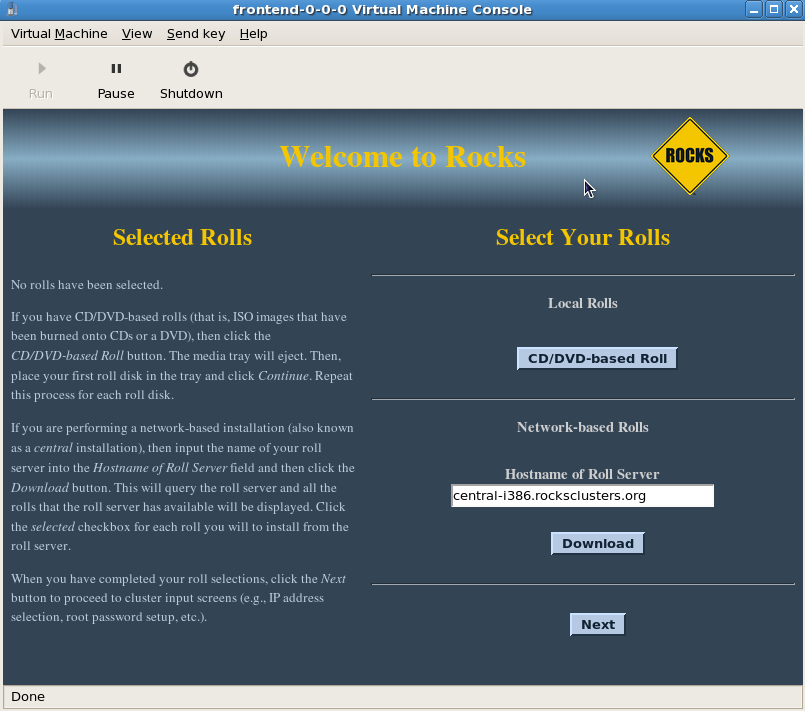This screenshot has width=805, height=711.
Task: Open the Help menu
Action: 253,34
